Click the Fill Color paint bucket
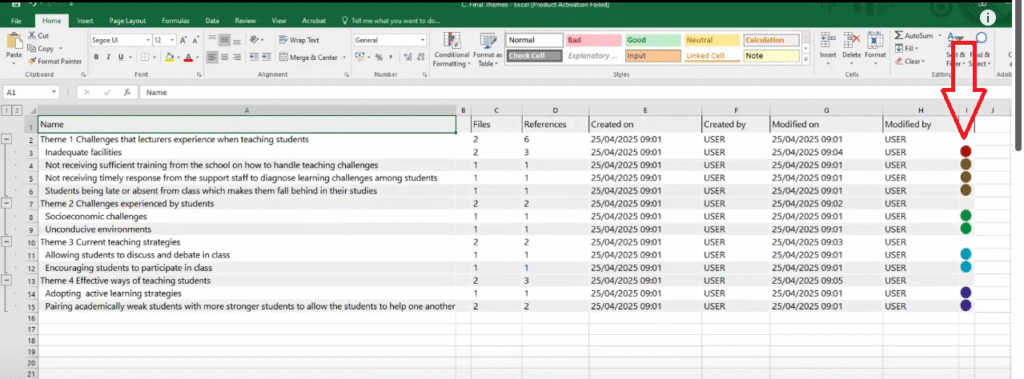 coord(170,58)
